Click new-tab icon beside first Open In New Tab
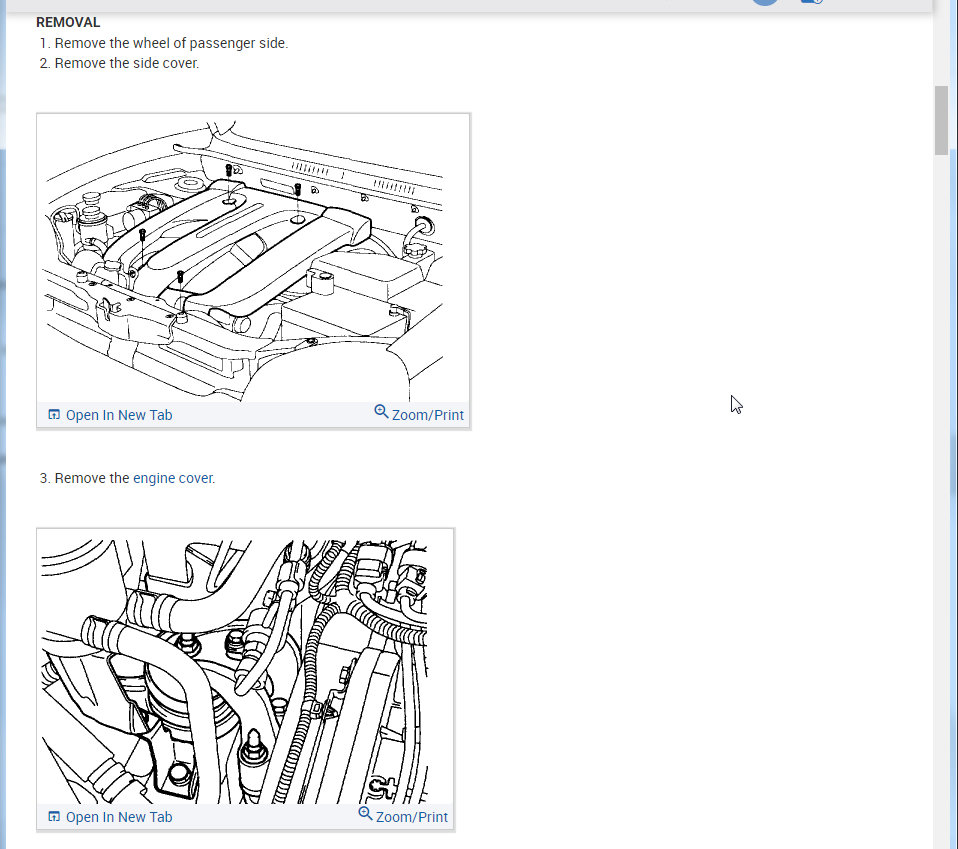958x849 pixels. pyautogui.click(x=54, y=415)
